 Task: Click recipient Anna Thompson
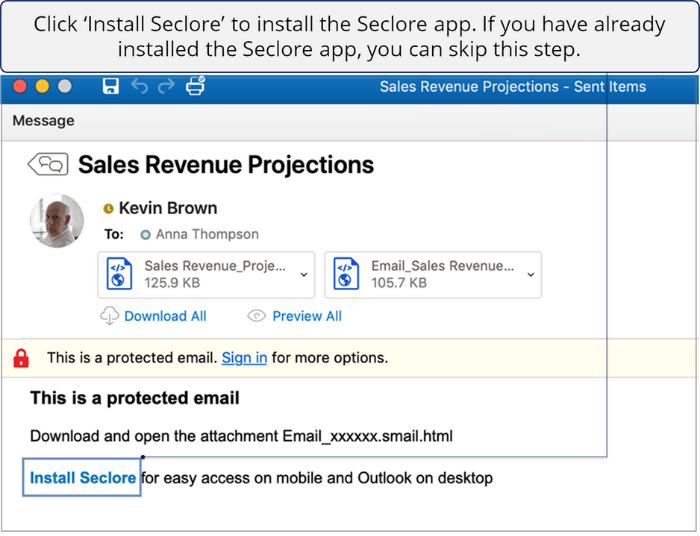[x=207, y=234]
